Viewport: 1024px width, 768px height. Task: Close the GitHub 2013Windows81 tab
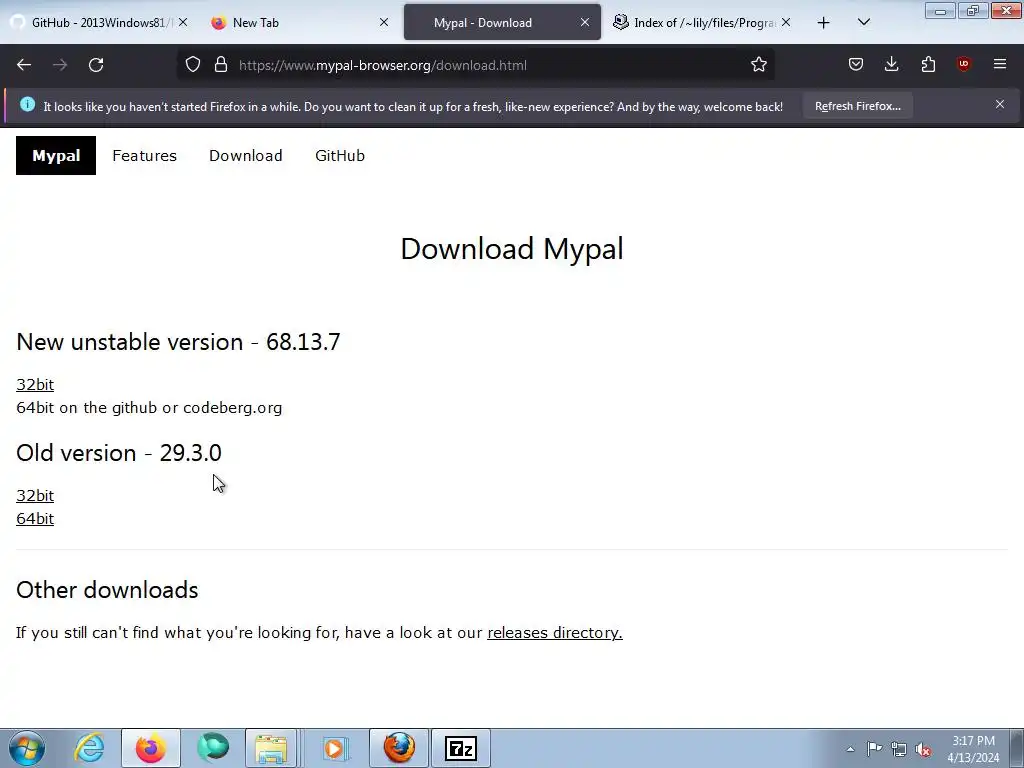(x=183, y=23)
